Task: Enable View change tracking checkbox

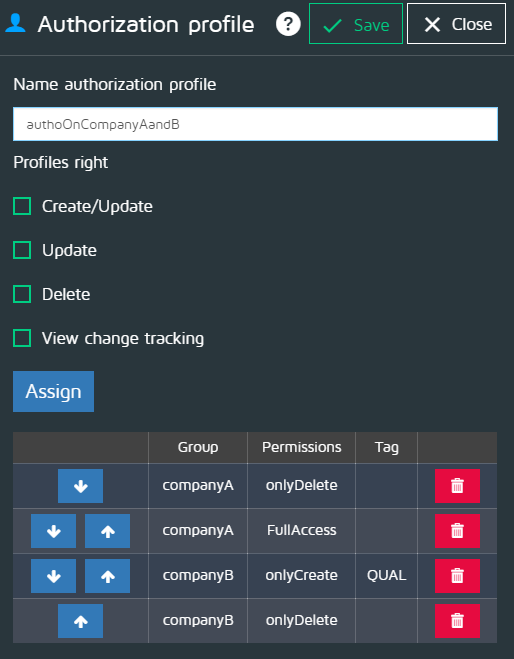Action: point(22,338)
